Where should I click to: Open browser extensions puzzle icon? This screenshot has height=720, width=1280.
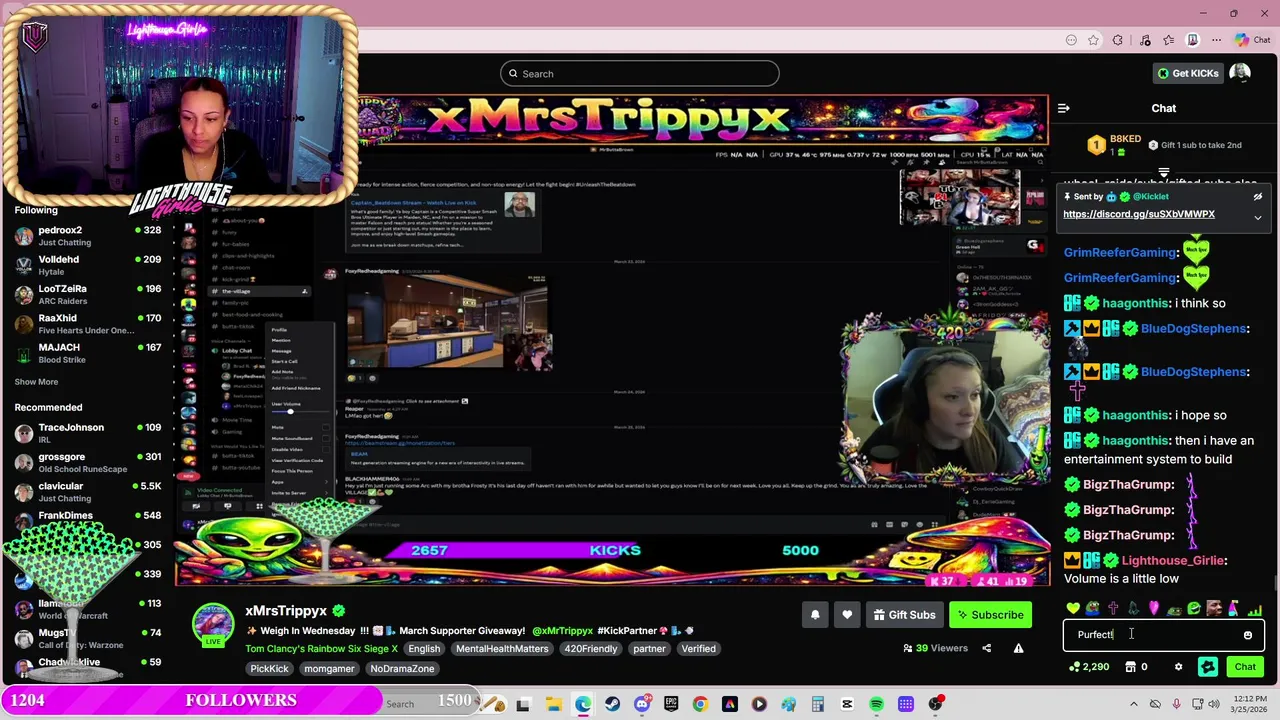click(1118, 40)
